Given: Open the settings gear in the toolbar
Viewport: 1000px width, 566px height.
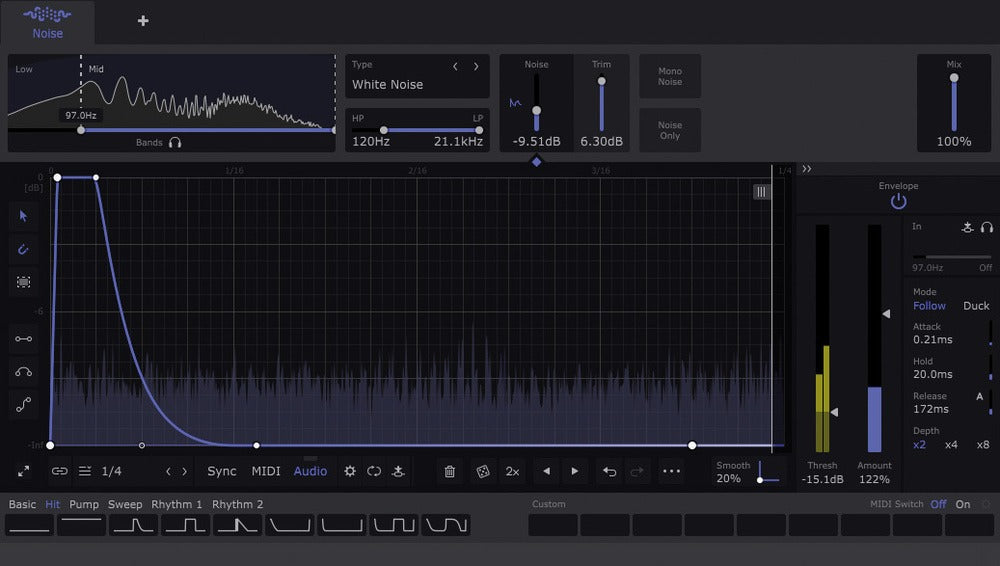Looking at the screenshot, I should coord(350,471).
